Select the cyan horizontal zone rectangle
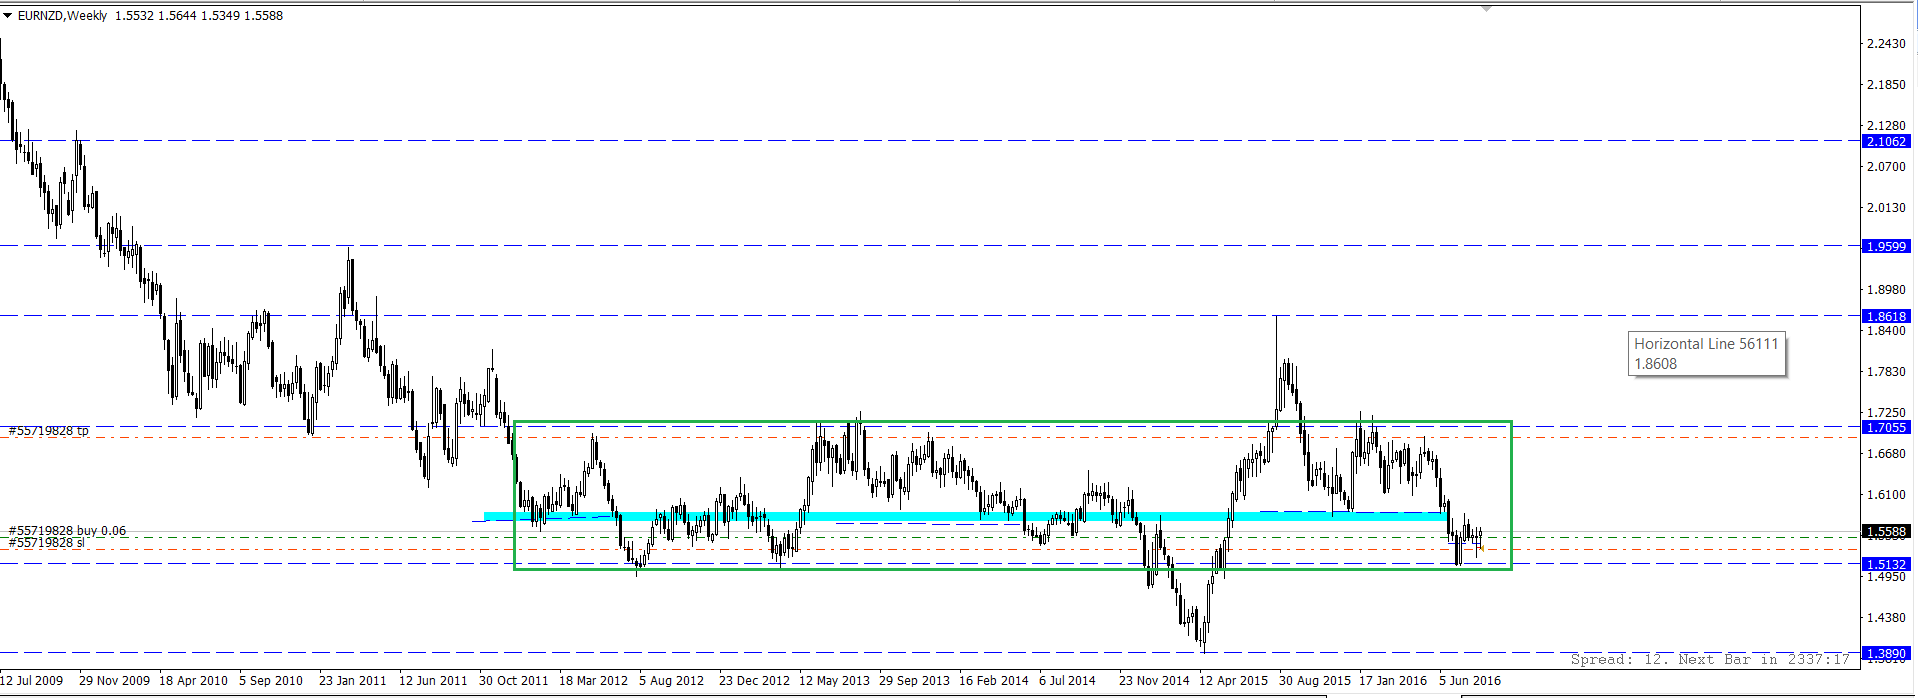Image resolution: width=1918 pixels, height=698 pixels. [x=966, y=517]
